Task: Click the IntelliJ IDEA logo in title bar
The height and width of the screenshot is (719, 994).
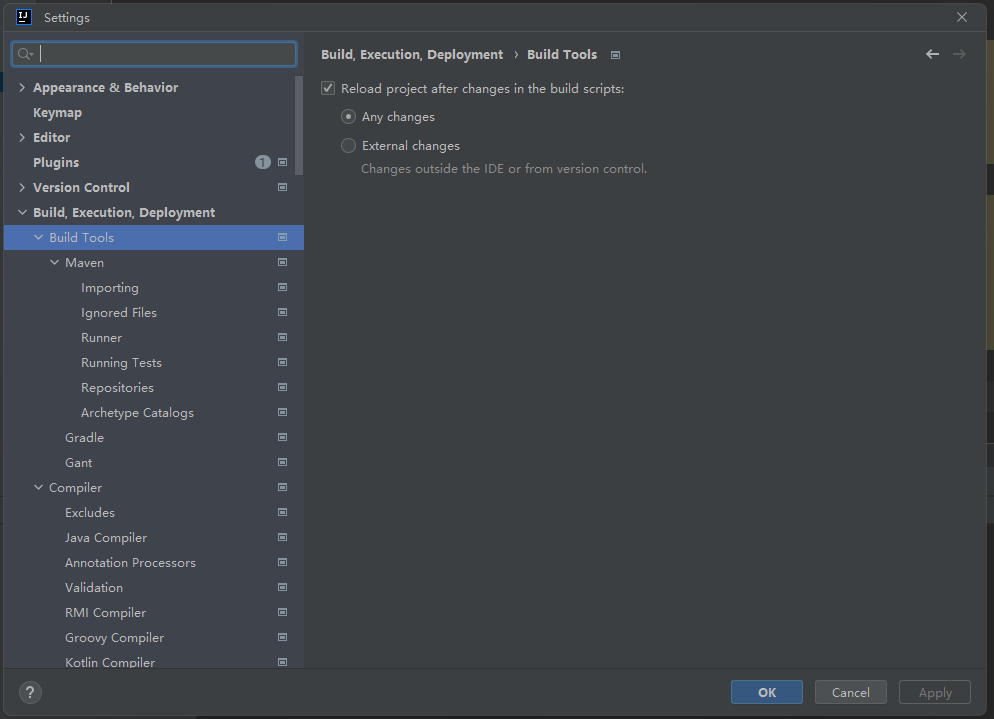Action: 24,17
